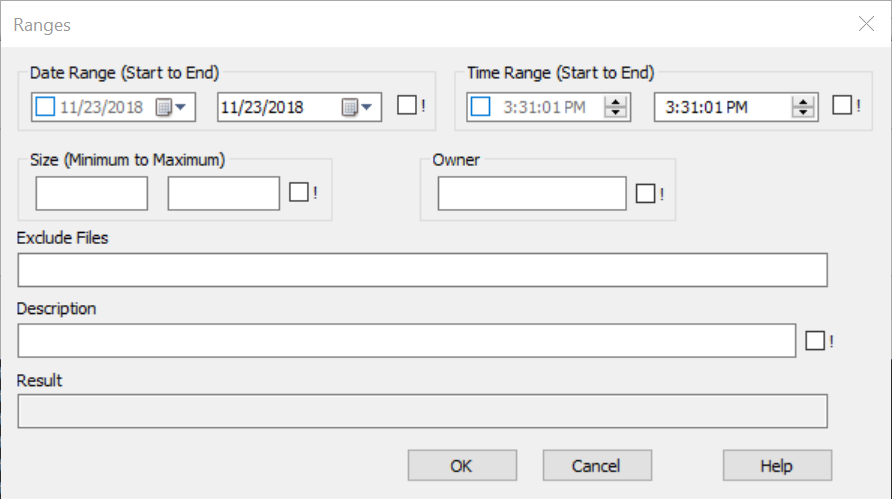Close the Ranges window
This screenshot has height=499, width=892.
866,24
